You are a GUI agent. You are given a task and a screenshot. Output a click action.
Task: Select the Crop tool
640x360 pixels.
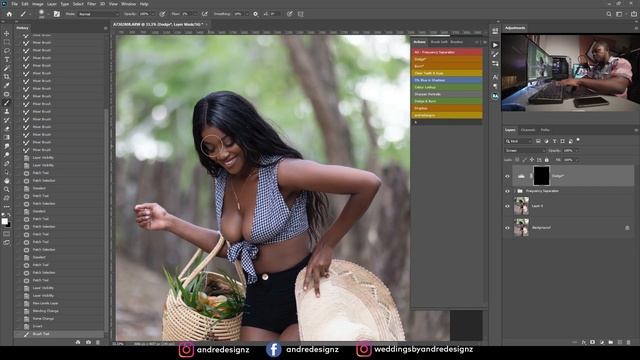[7, 76]
